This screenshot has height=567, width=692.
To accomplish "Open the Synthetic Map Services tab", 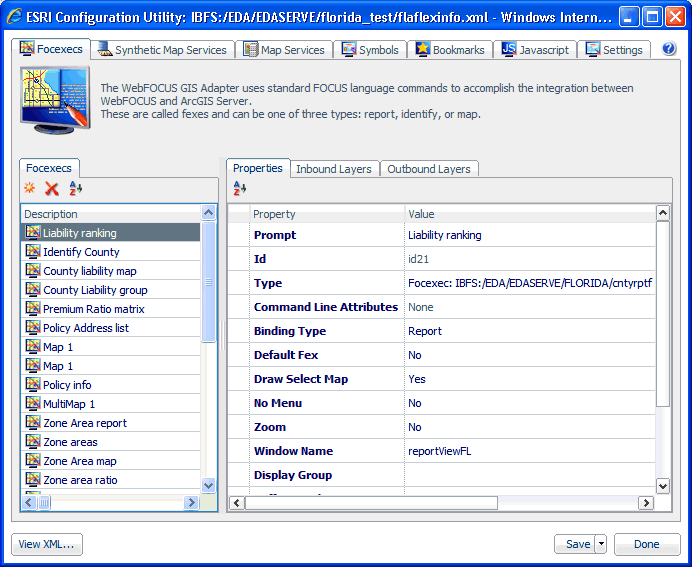I will tap(162, 50).
